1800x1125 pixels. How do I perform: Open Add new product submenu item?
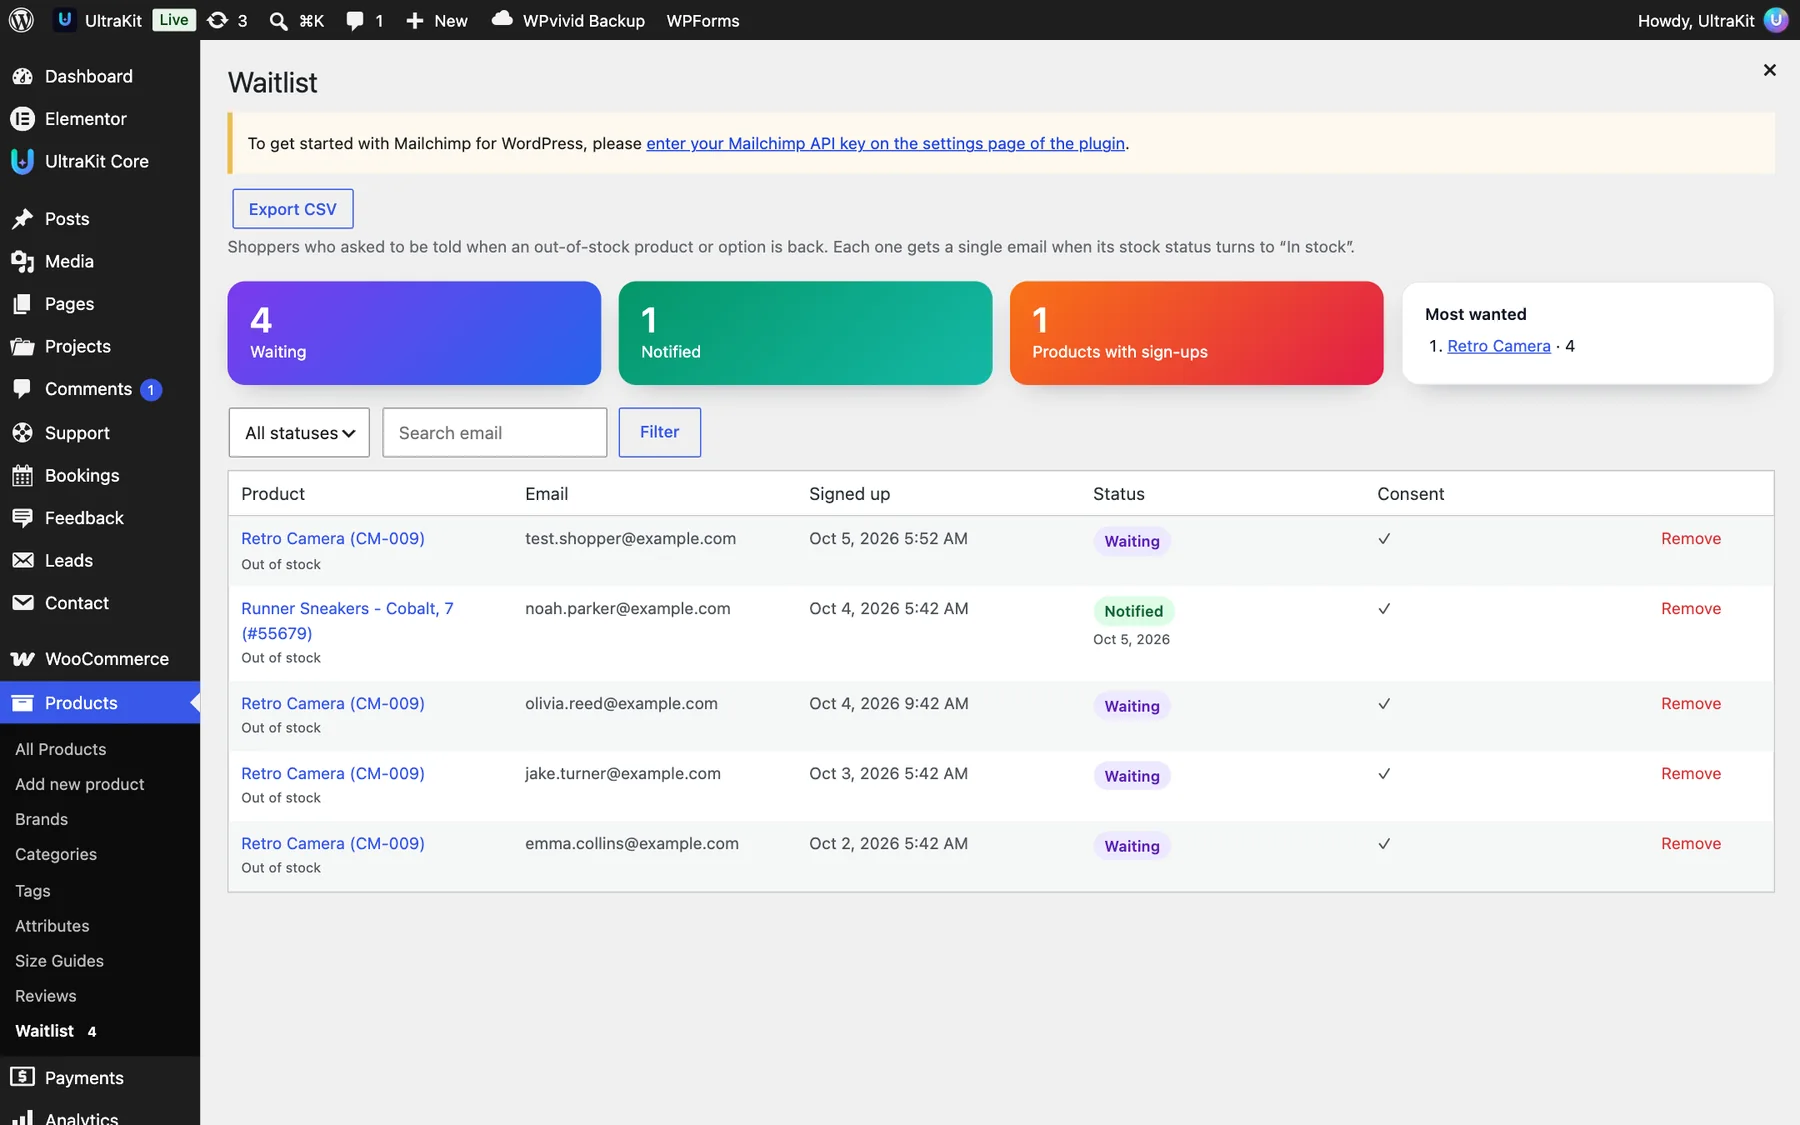coord(80,784)
